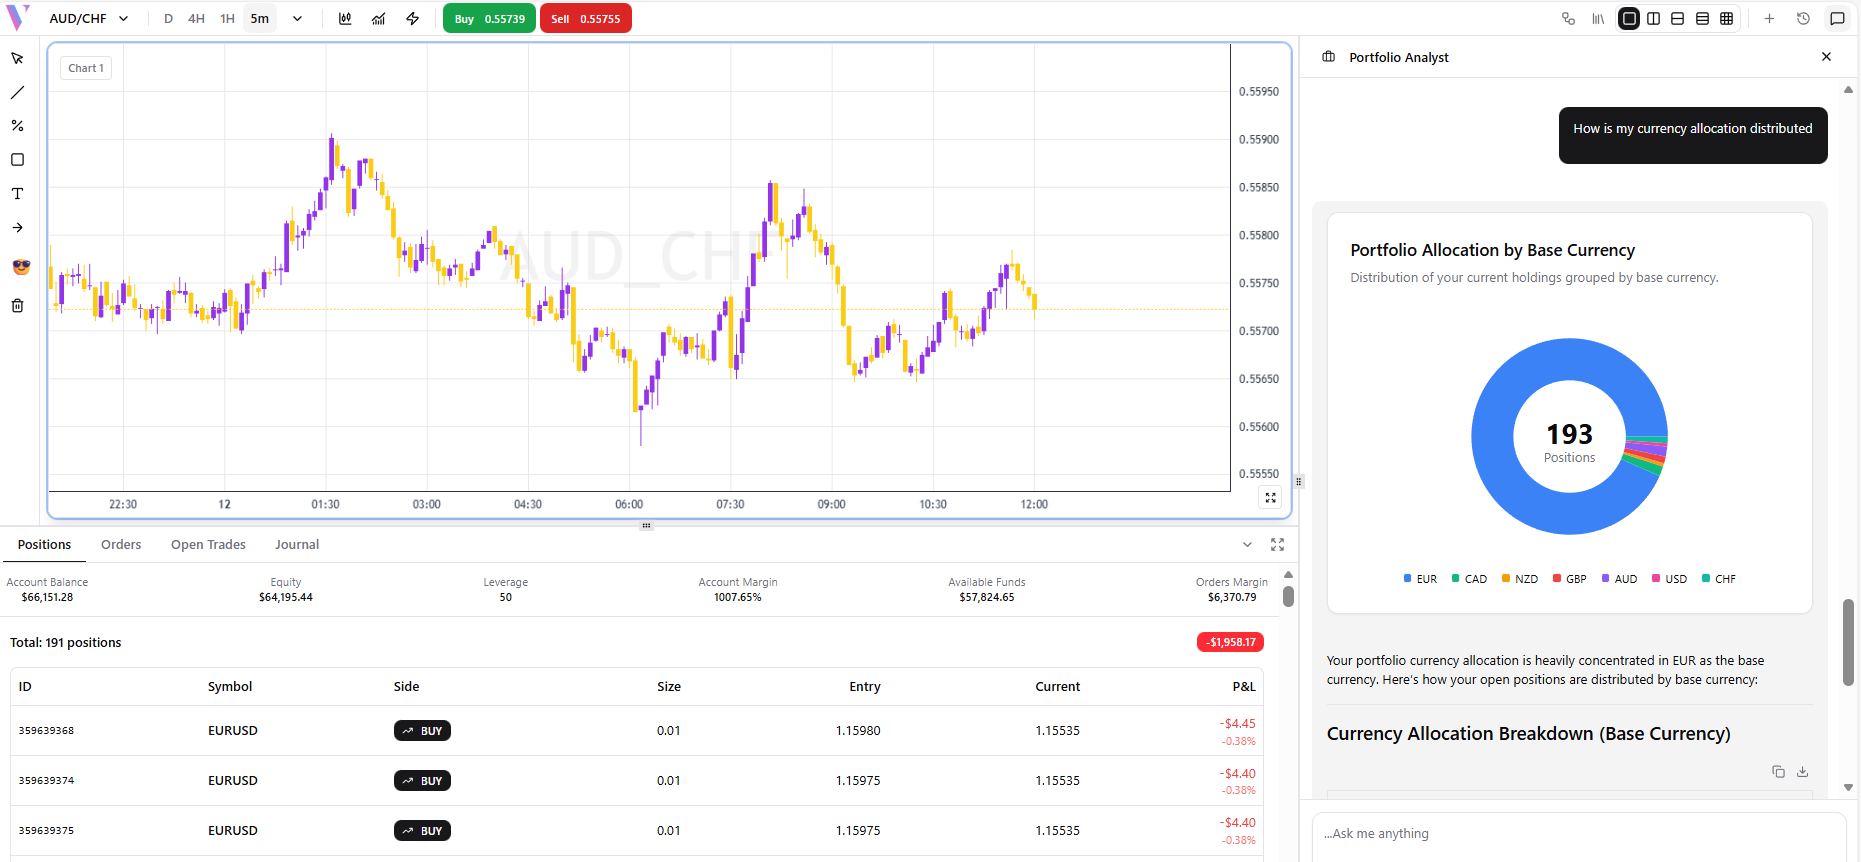This screenshot has height=862, width=1861.
Task: Expand the additional timeframes dropdown
Action: 297,19
